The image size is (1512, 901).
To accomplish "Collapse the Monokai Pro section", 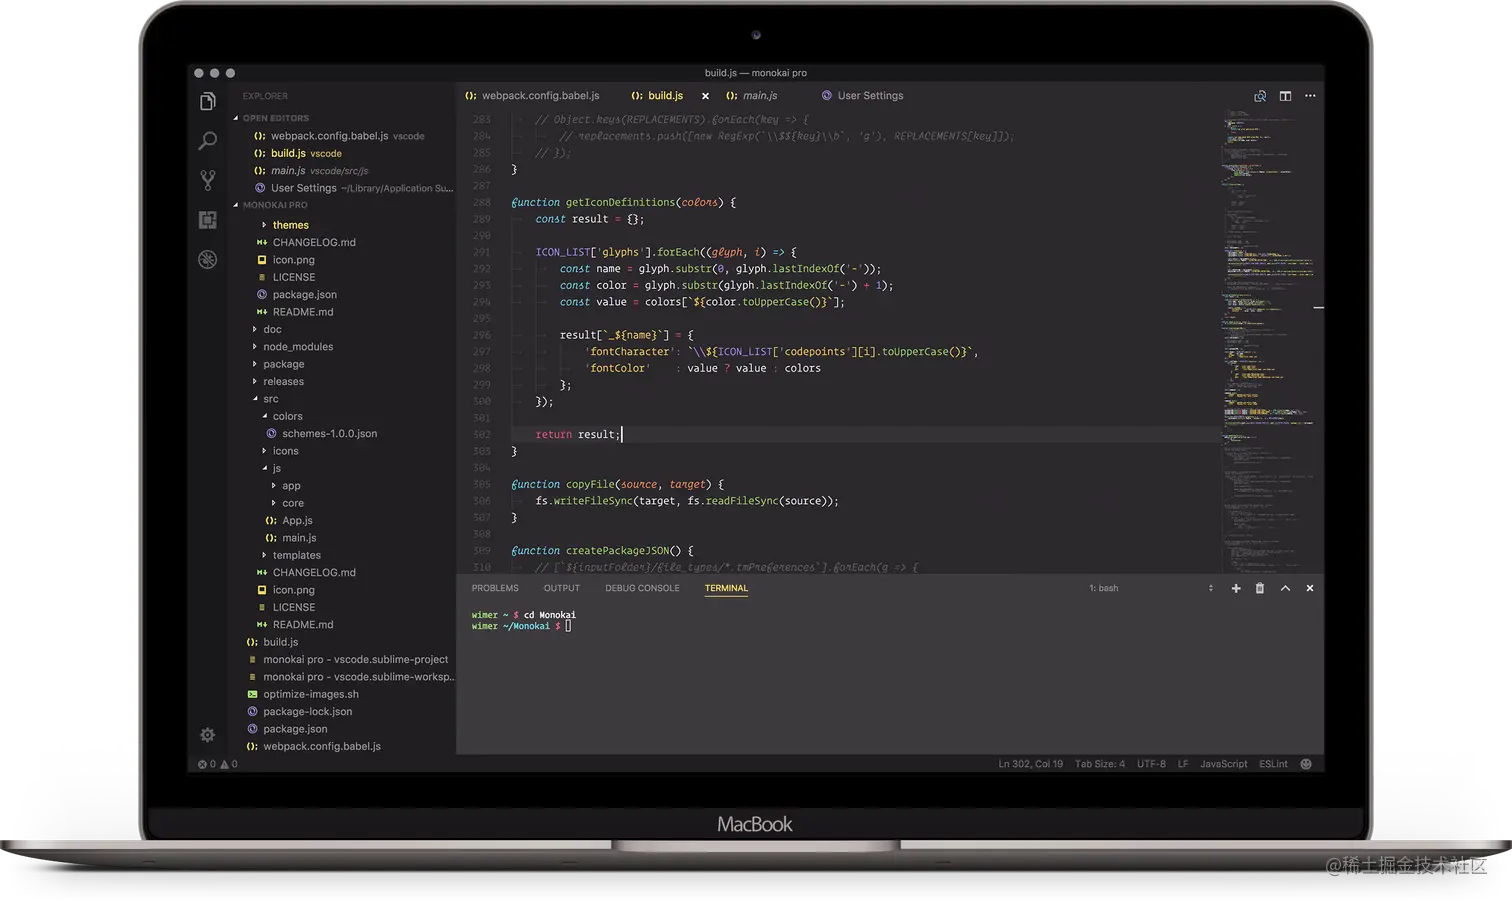I will (274, 205).
